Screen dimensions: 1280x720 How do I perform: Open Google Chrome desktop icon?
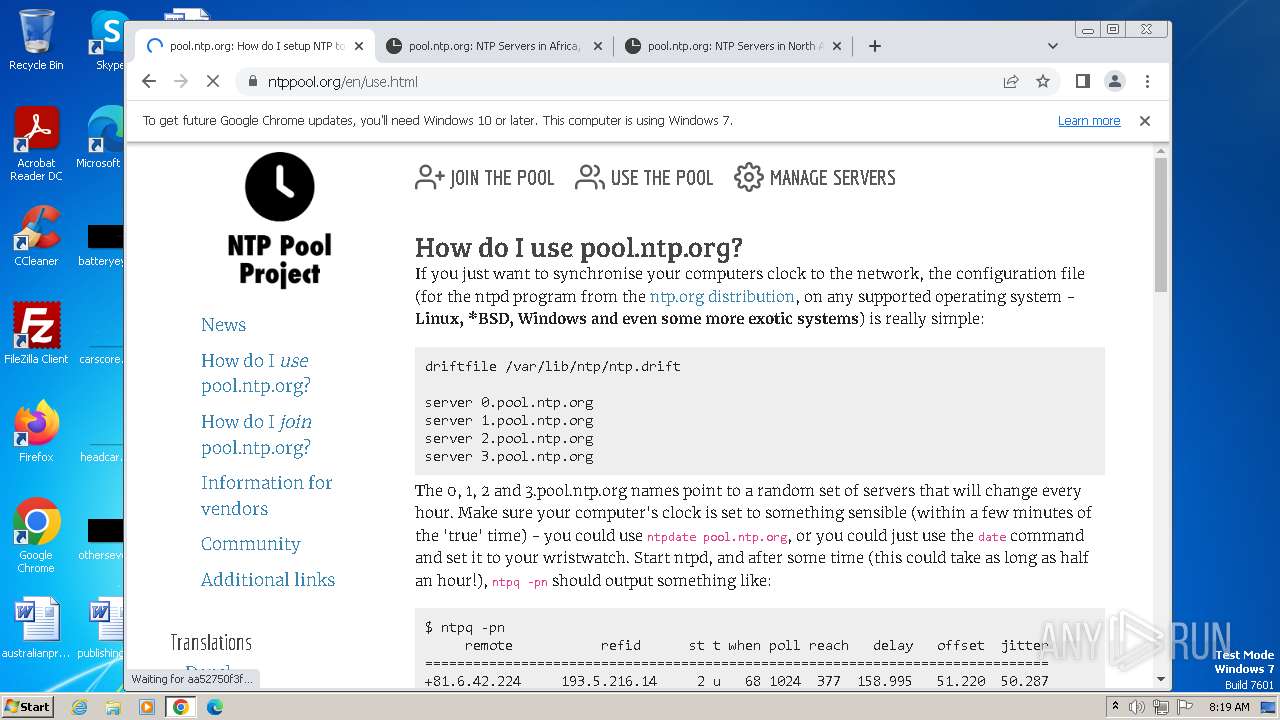tap(36, 536)
